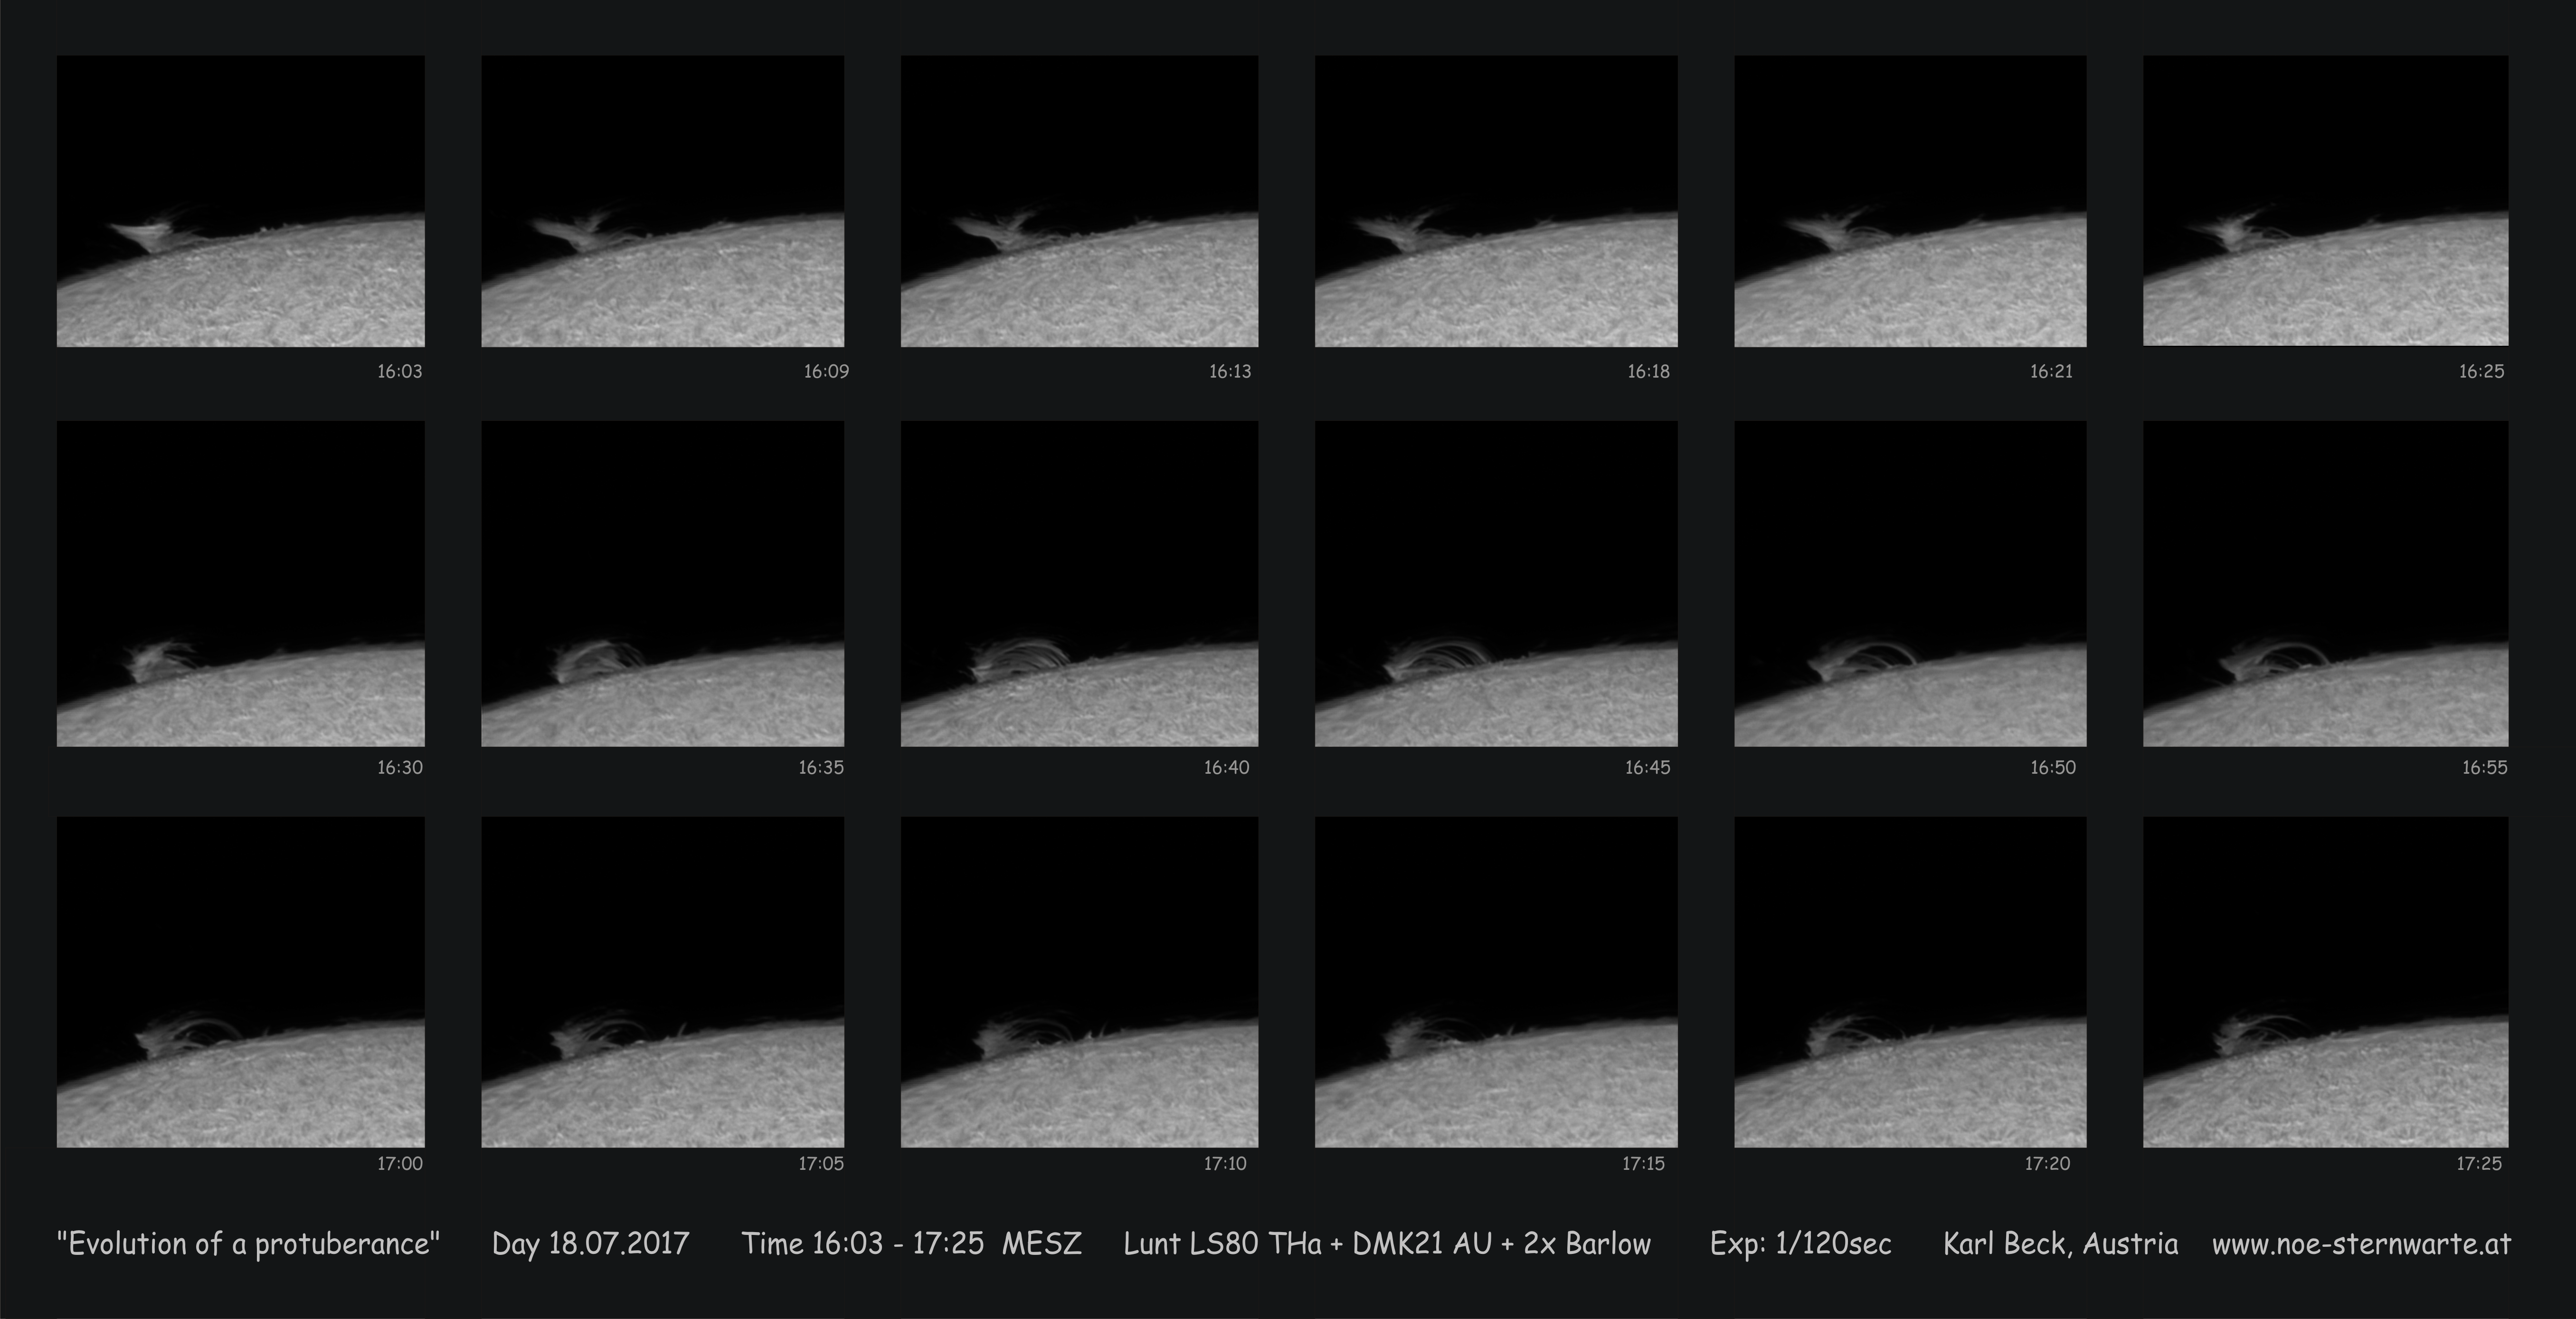This screenshot has width=2576, height=1319.
Task: Select the solar frame captured at 16:18
Action: [1496, 201]
